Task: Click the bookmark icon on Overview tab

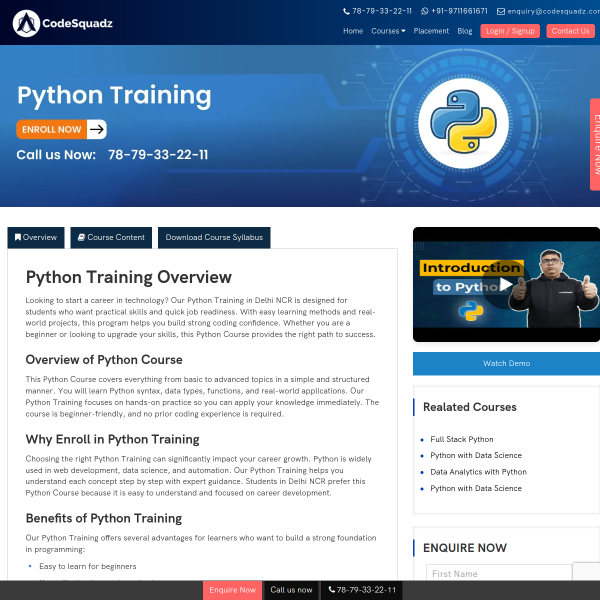Action: 18,237
